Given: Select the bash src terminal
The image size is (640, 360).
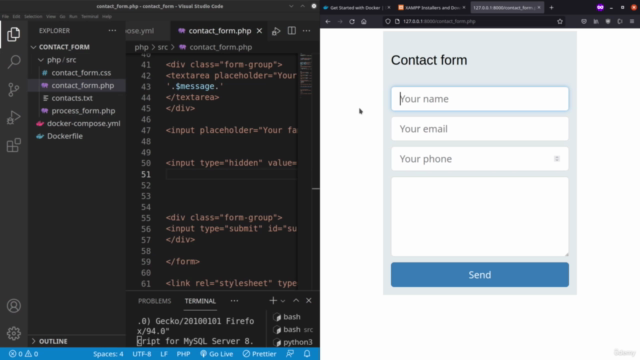Looking at the screenshot, I should point(293,330).
